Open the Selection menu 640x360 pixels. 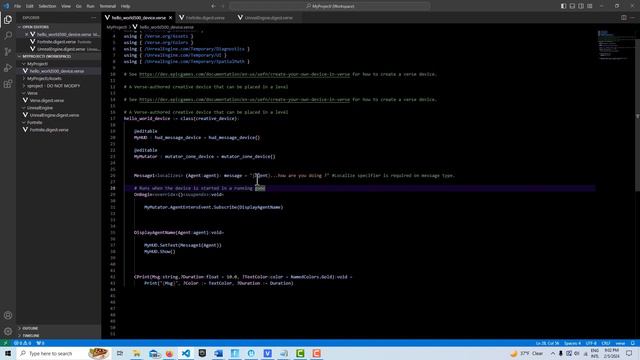pyautogui.click(x=47, y=6)
